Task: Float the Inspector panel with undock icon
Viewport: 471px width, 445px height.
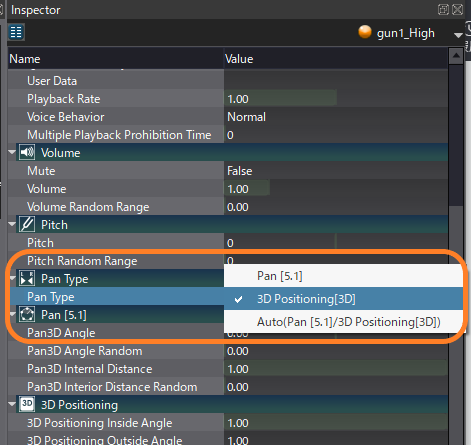Action: pyautogui.click(x=443, y=10)
